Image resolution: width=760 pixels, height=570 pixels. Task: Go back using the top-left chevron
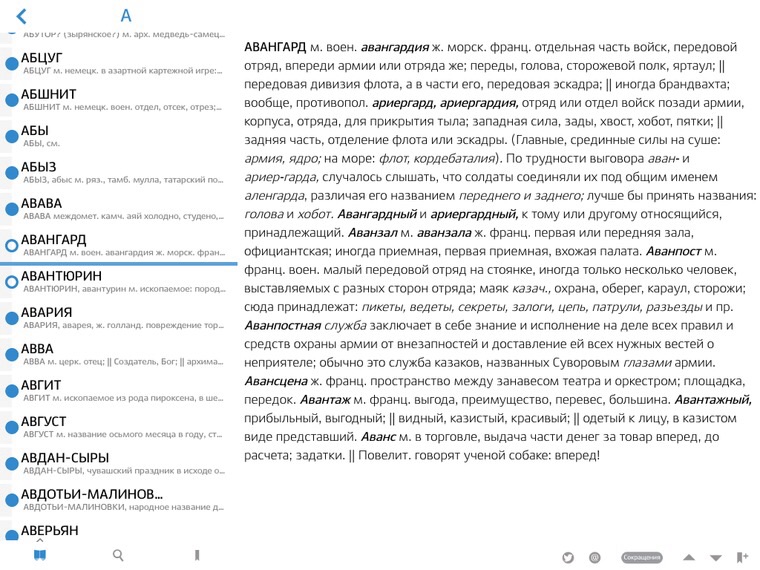(x=21, y=16)
